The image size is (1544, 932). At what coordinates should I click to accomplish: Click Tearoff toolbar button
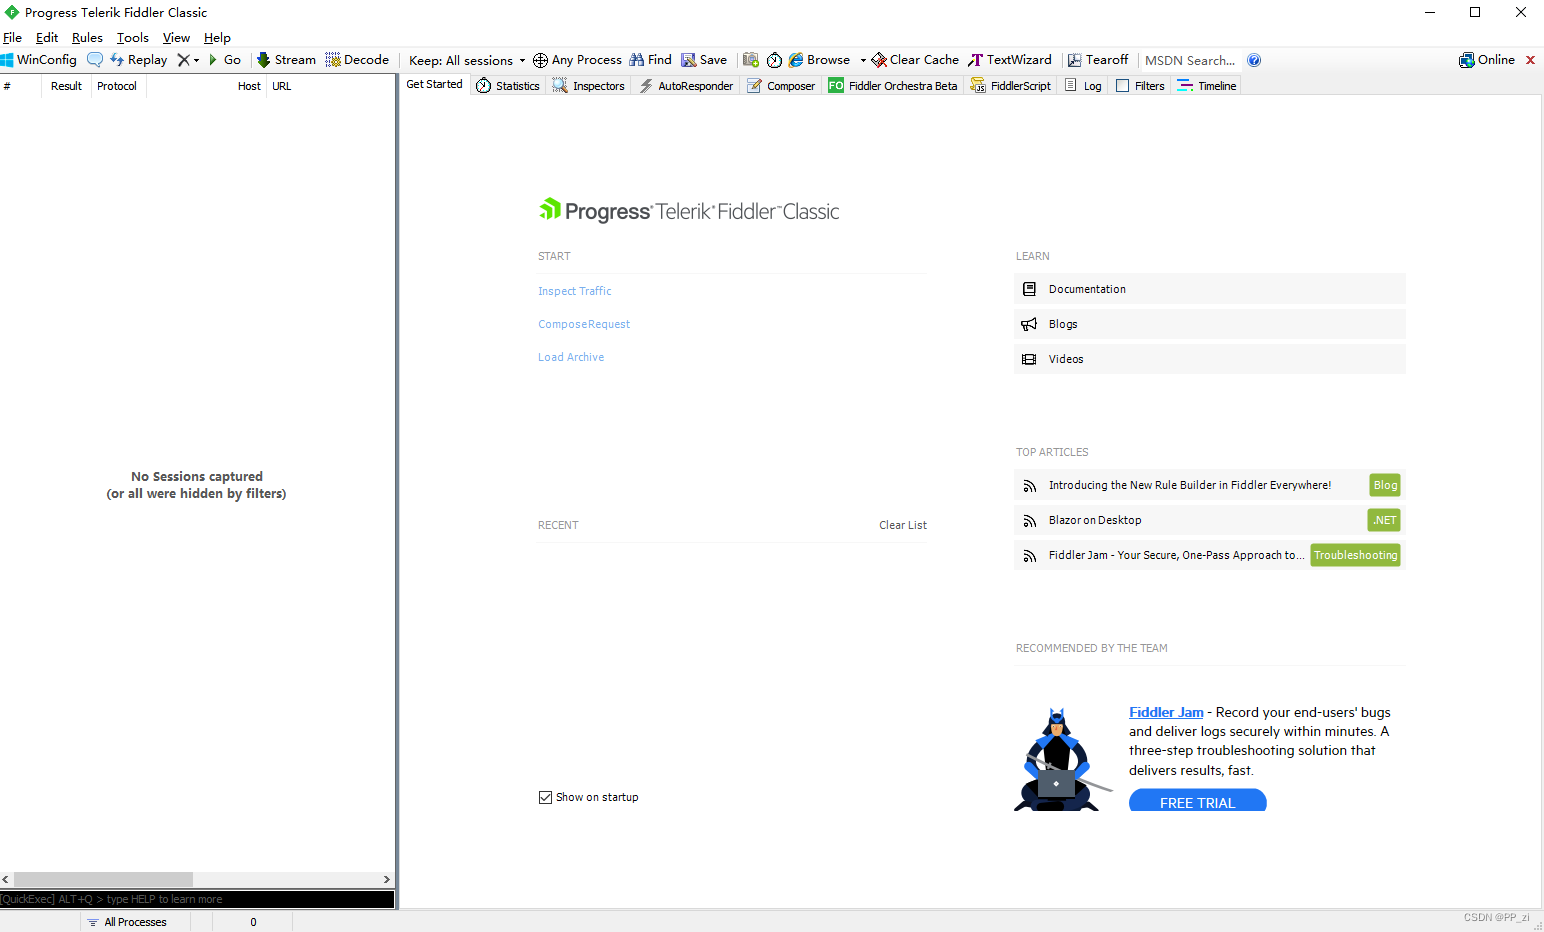pos(1098,60)
